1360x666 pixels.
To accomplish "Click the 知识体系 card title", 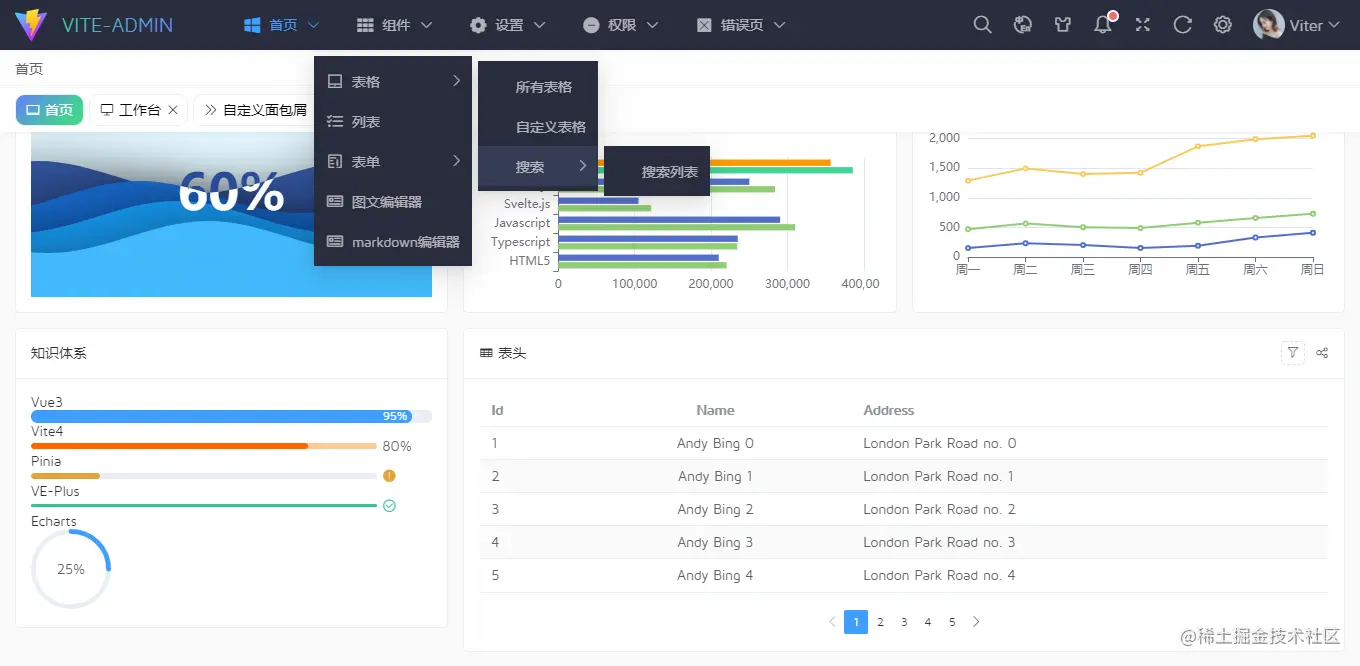I will point(59,353).
